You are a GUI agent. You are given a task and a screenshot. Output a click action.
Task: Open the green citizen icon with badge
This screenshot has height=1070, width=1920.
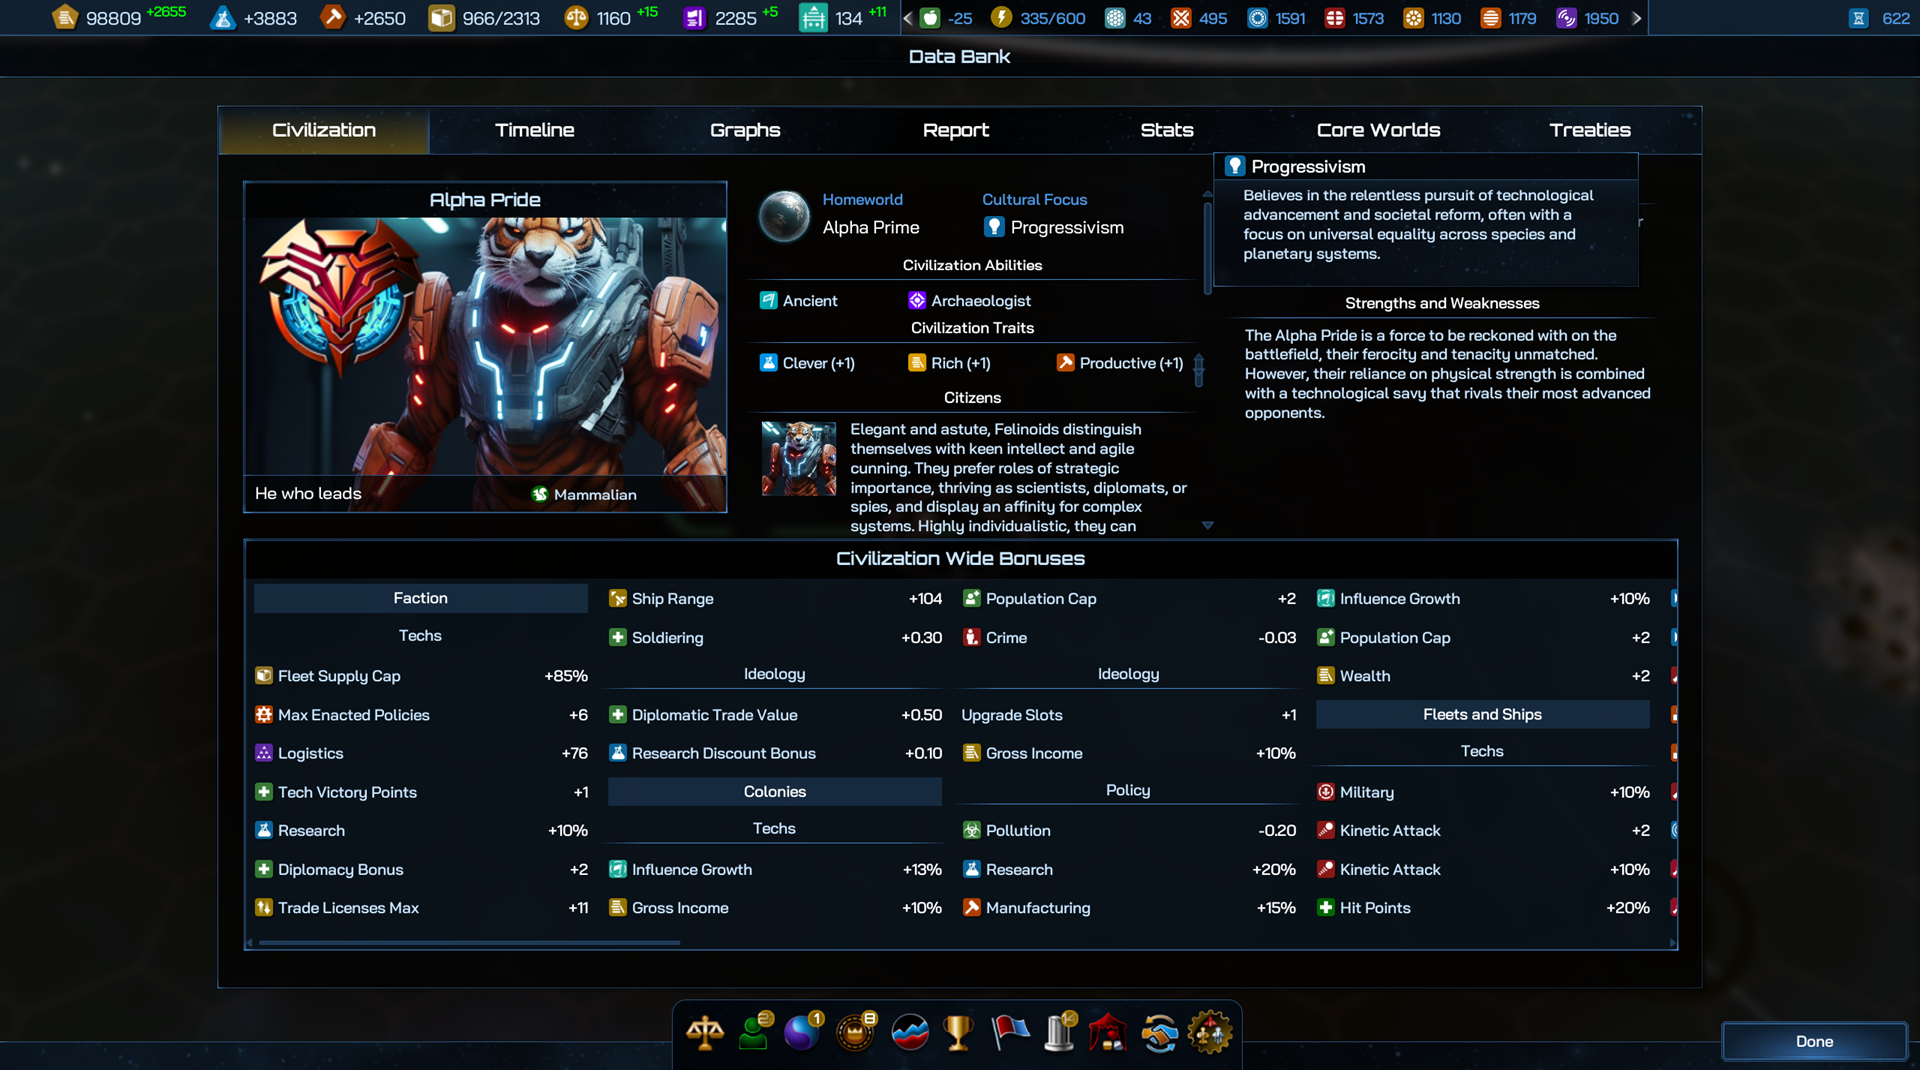(x=754, y=1032)
